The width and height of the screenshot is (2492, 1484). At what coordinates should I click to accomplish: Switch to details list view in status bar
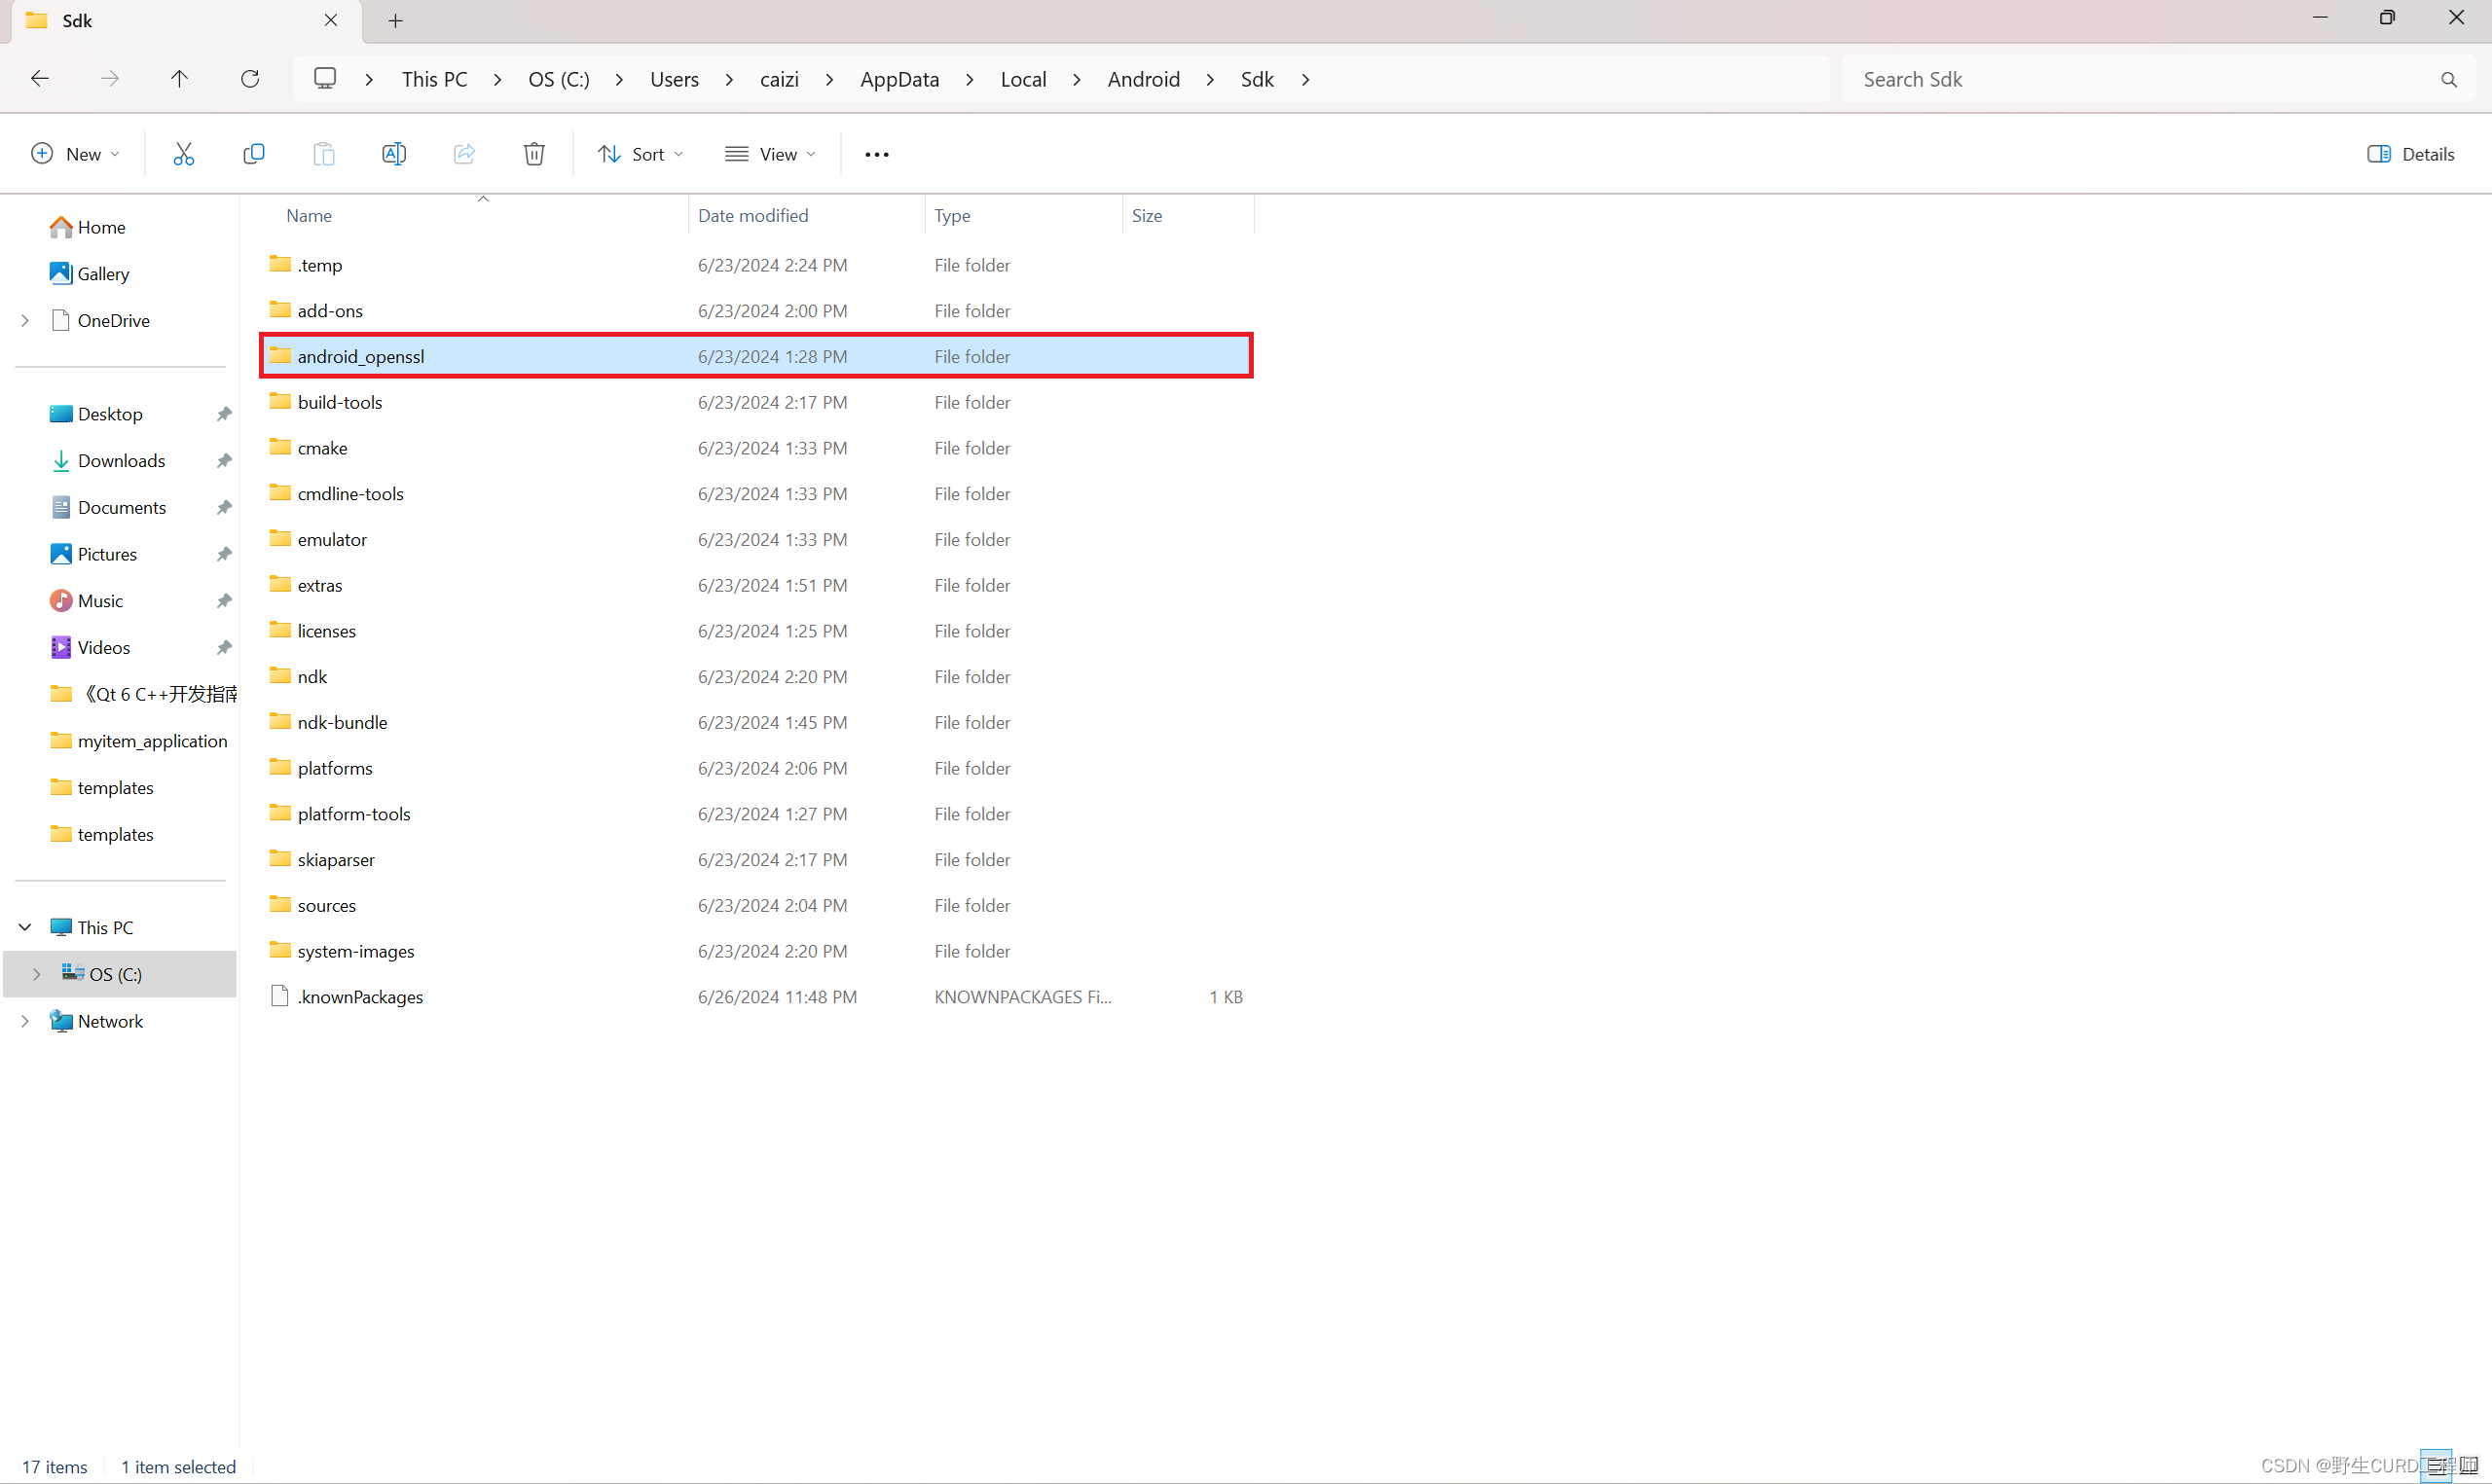tap(2436, 1466)
